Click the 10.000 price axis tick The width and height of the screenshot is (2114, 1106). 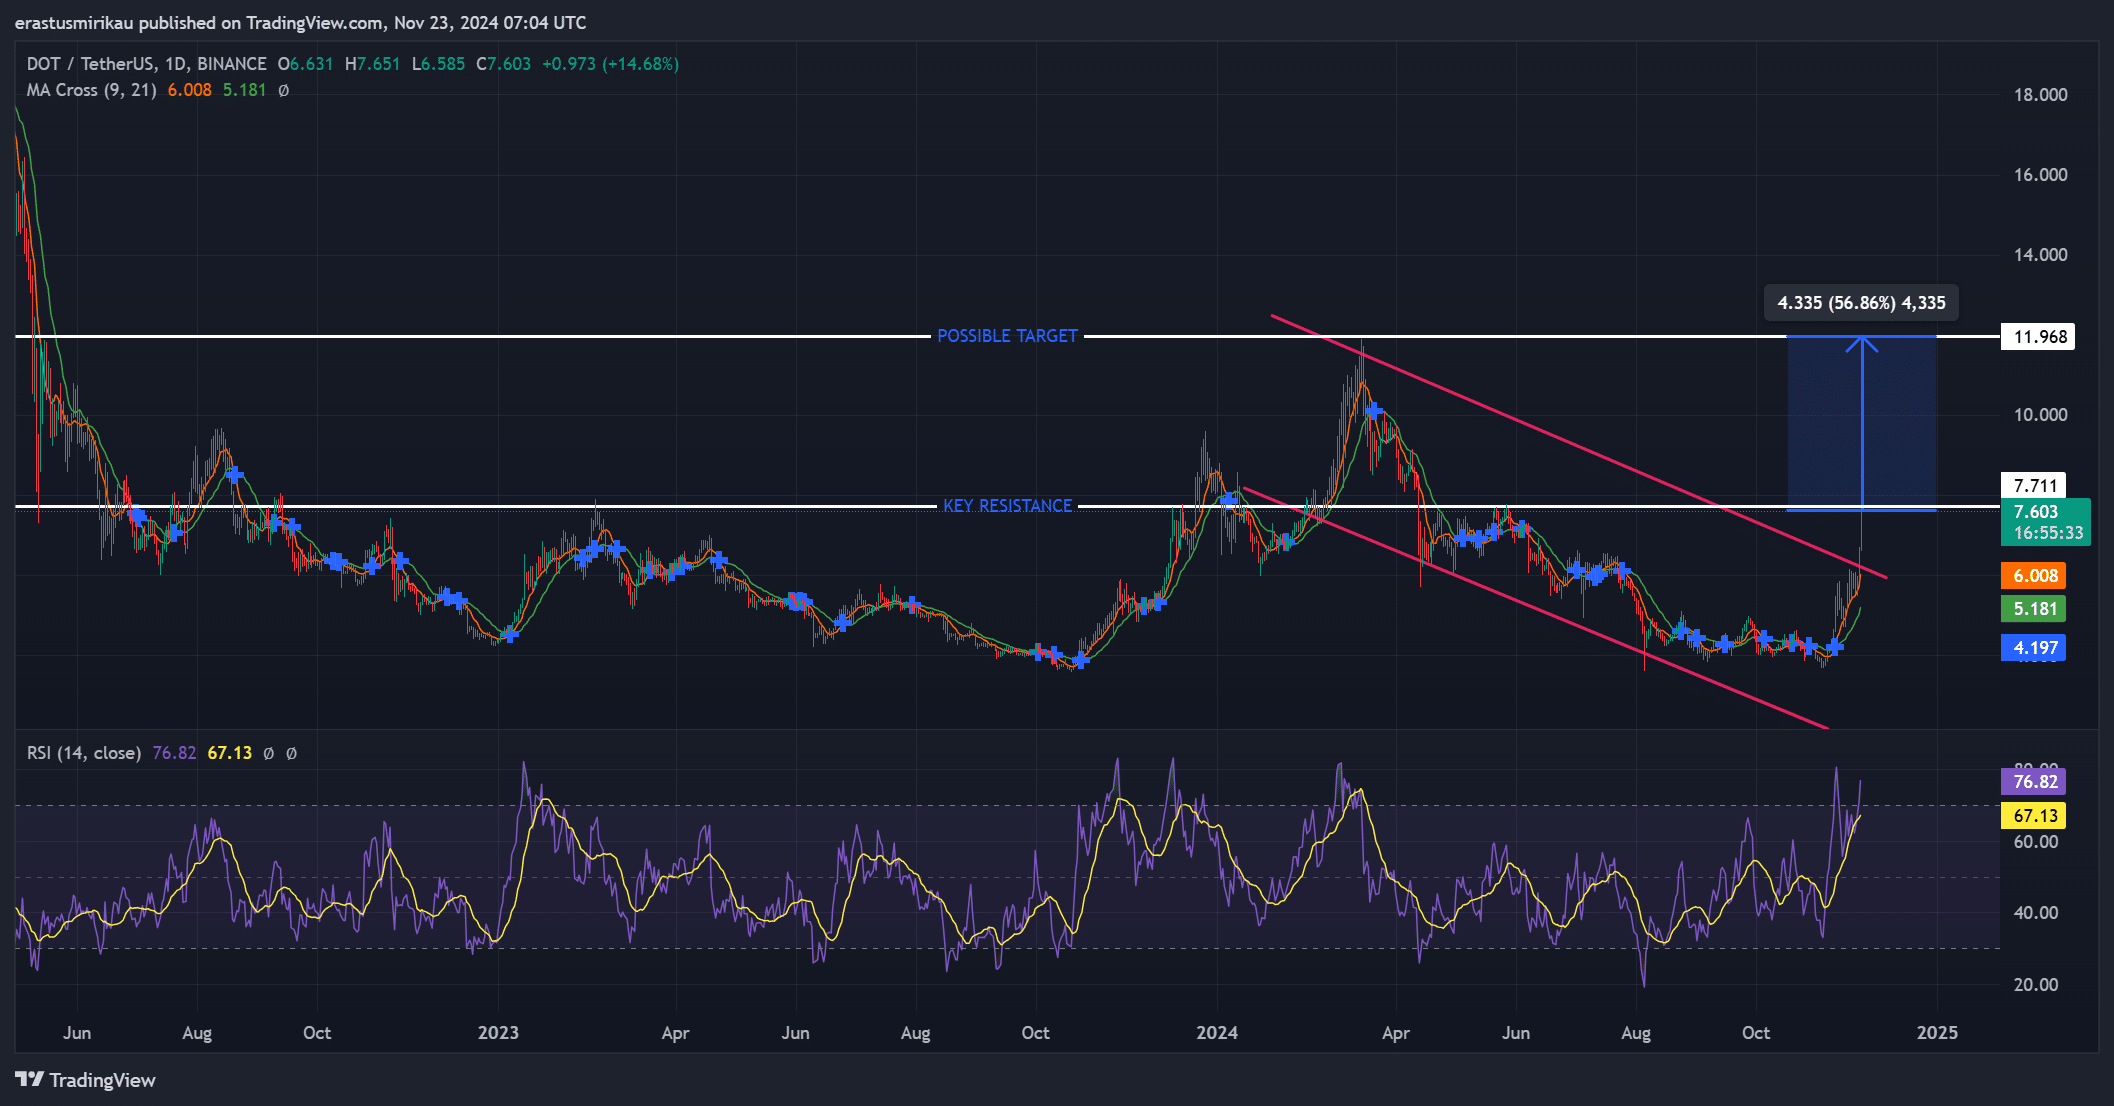click(x=2040, y=414)
